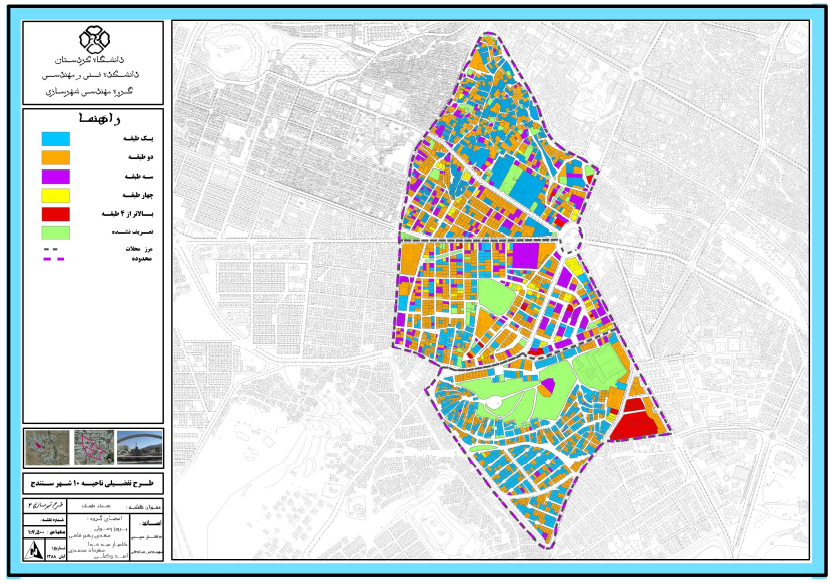This screenshot has width=830, height=584.
Task: Select the orange two-story legend swatch
Action: pos(54,157)
